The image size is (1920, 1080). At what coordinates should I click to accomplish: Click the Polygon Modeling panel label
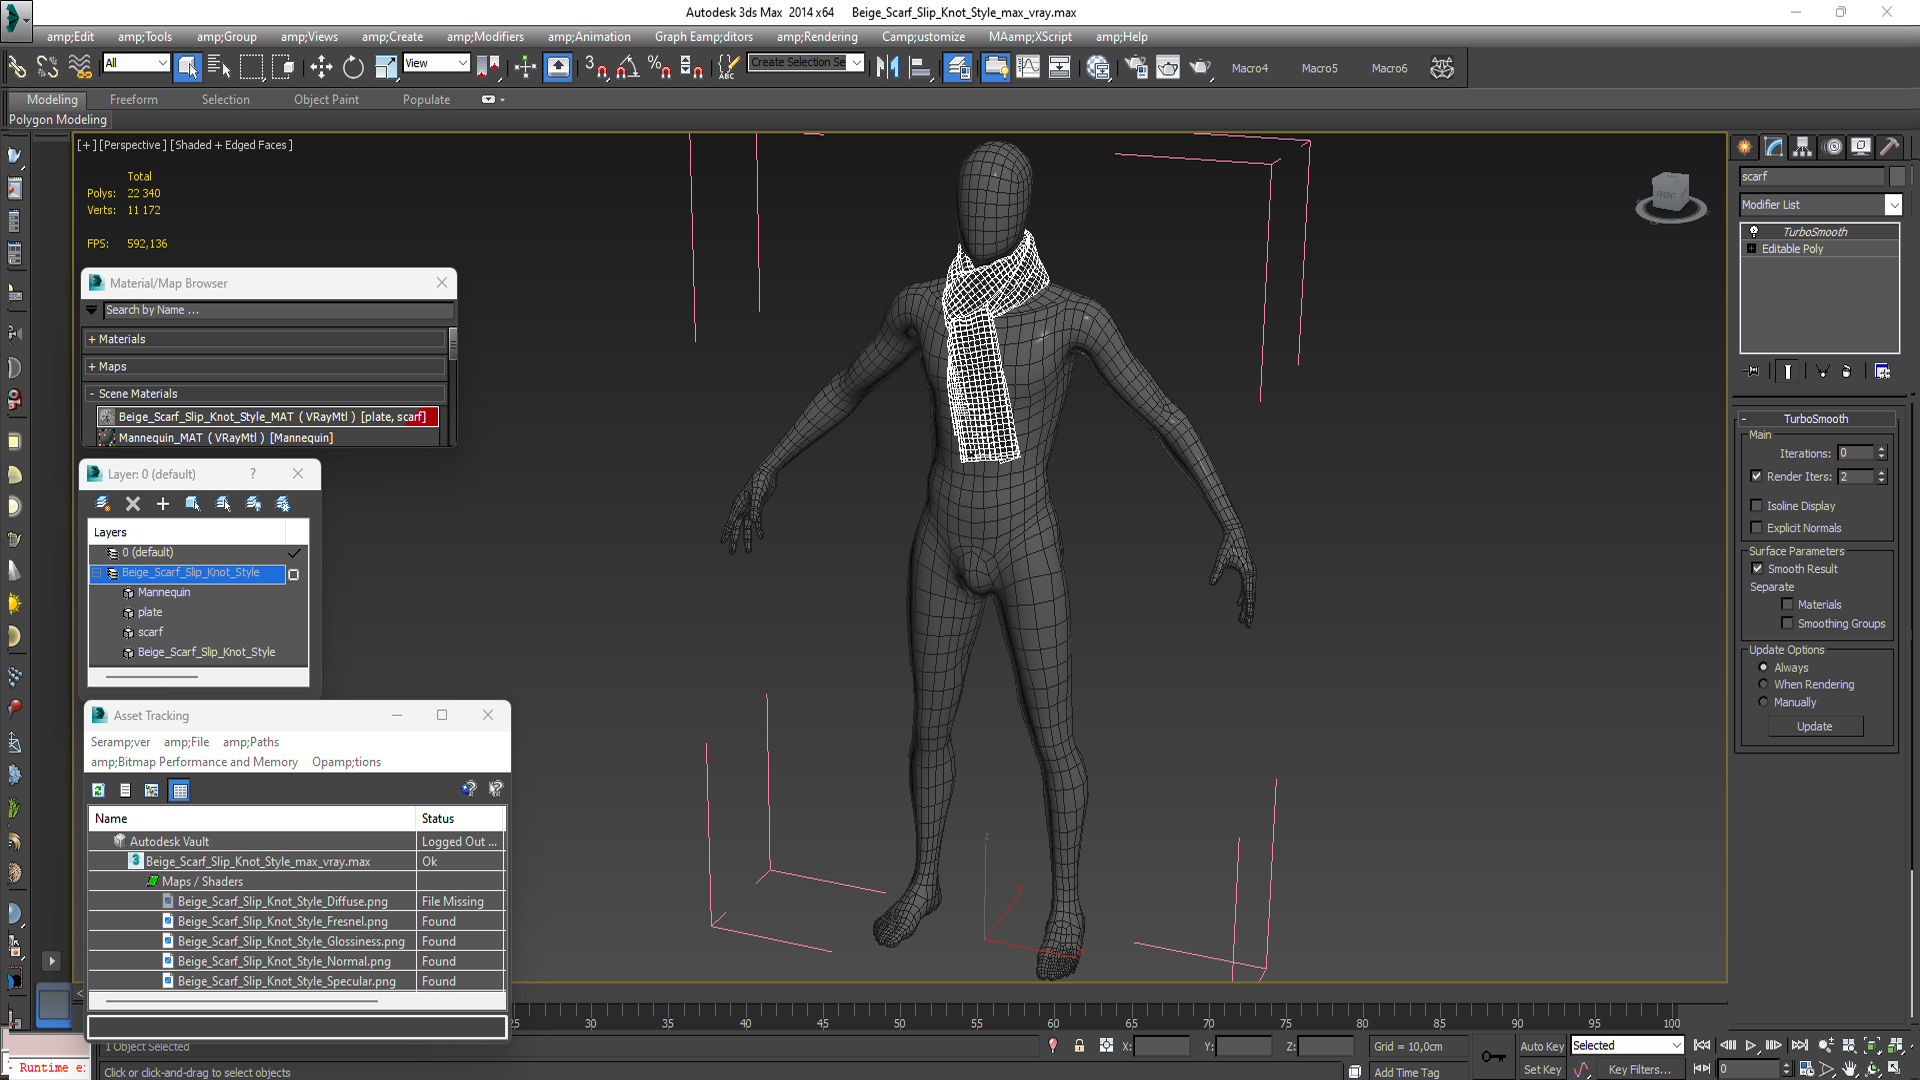tap(58, 120)
